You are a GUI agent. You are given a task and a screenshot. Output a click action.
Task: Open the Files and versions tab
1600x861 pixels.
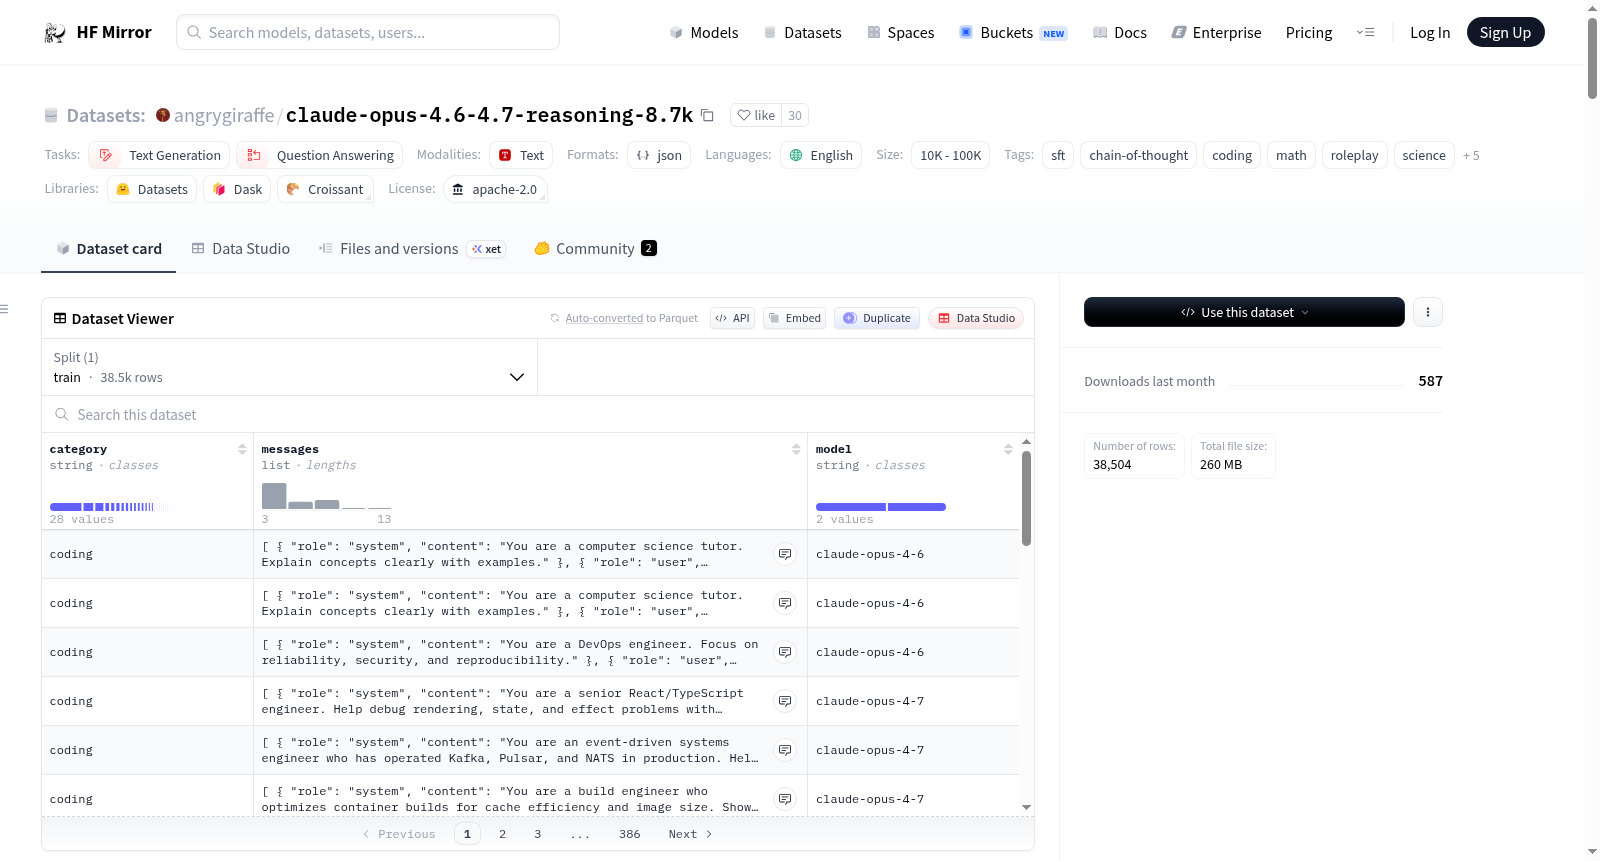point(412,249)
